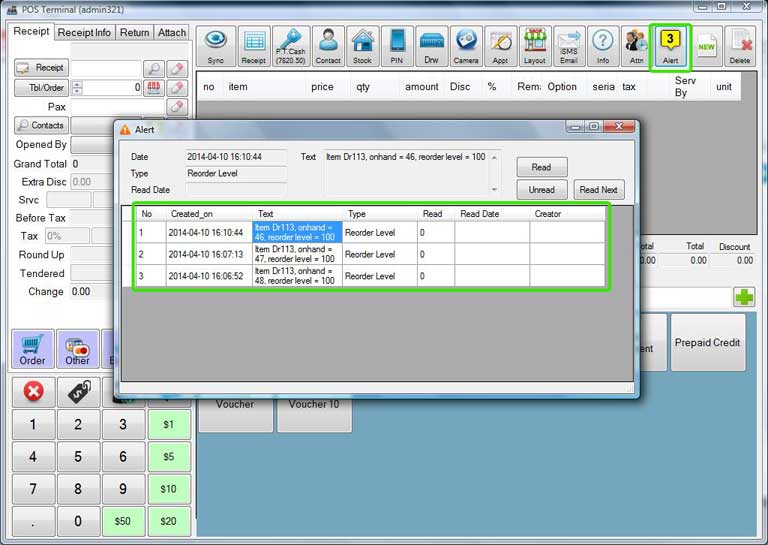Click the alert Text box scrollbar
768x545 pixels.
tap(494, 173)
